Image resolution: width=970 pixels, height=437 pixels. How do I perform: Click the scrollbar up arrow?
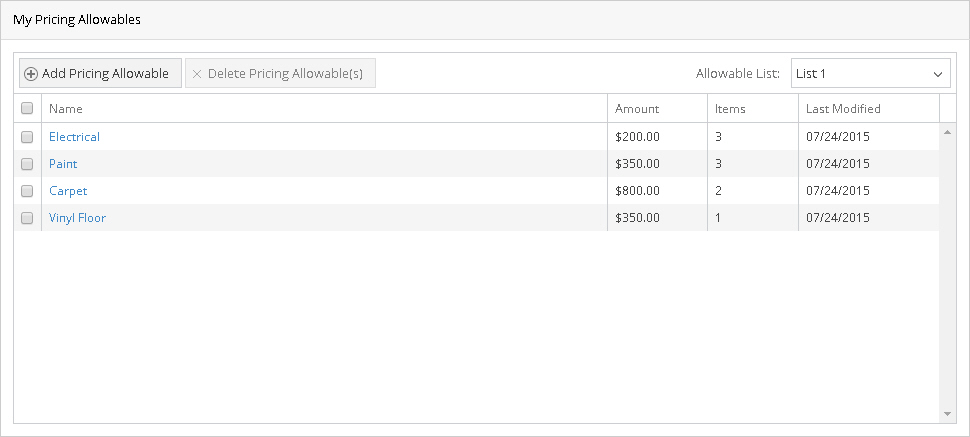pyautogui.click(x=947, y=131)
